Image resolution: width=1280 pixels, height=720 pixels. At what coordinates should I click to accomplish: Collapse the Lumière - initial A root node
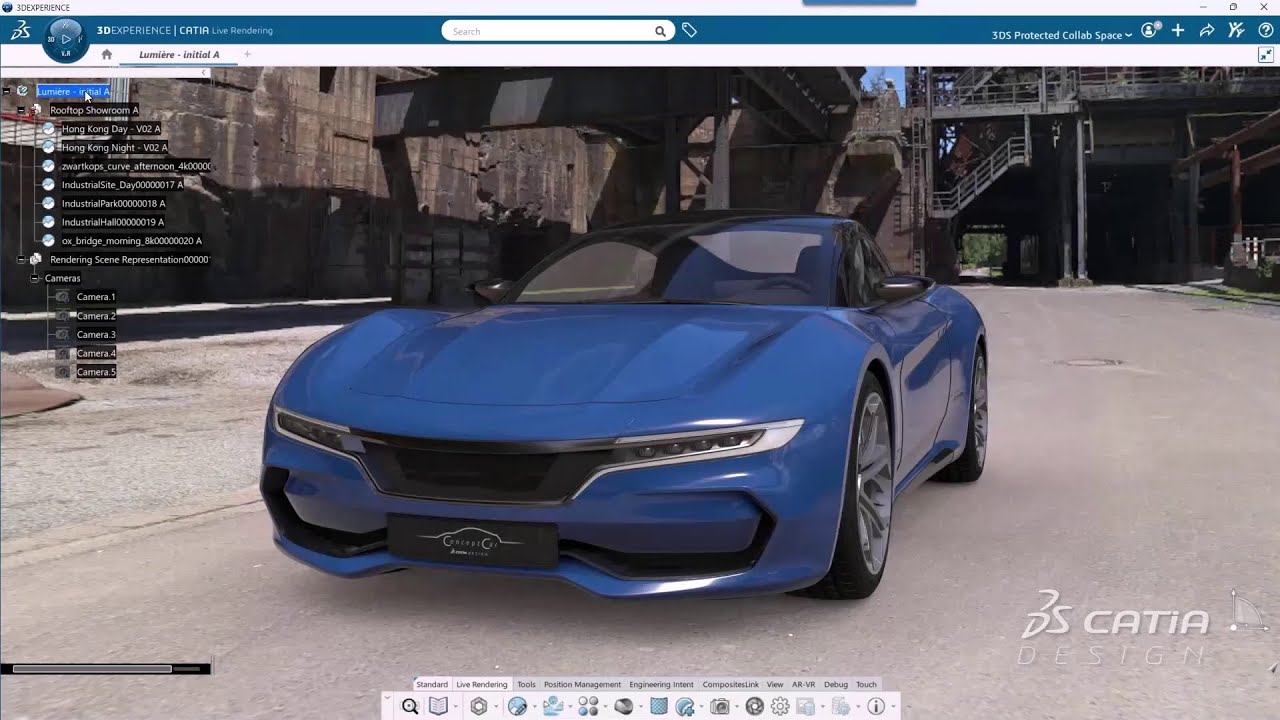pyautogui.click(x=7, y=91)
